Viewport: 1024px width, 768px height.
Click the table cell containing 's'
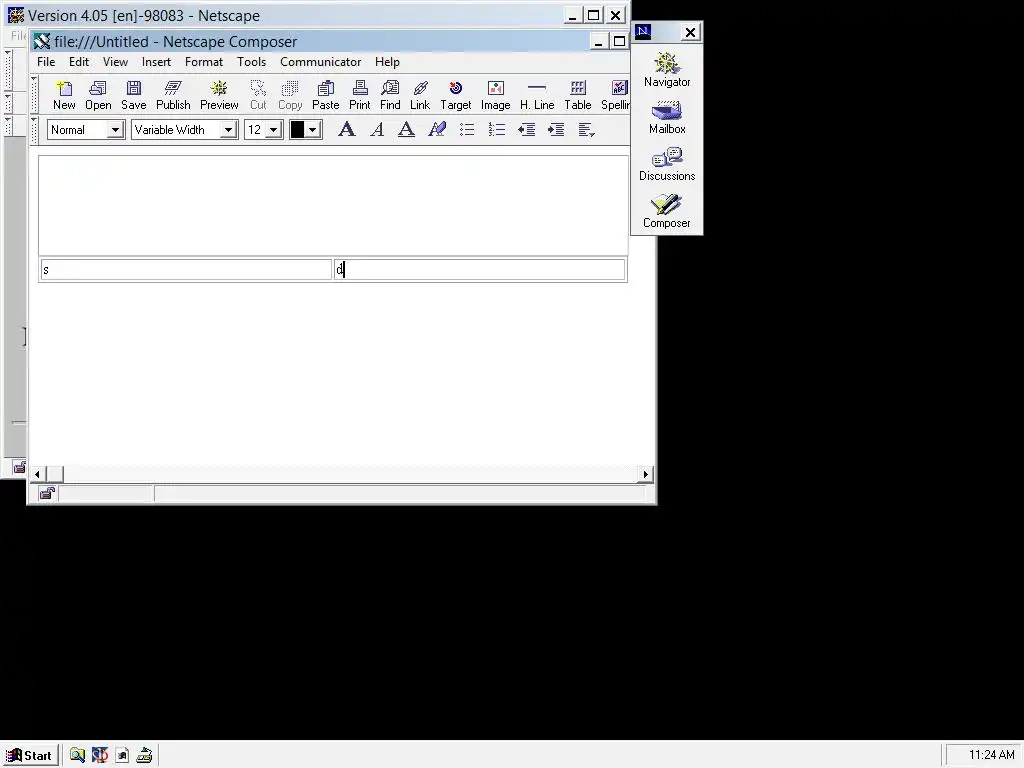pyautogui.click(x=186, y=270)
